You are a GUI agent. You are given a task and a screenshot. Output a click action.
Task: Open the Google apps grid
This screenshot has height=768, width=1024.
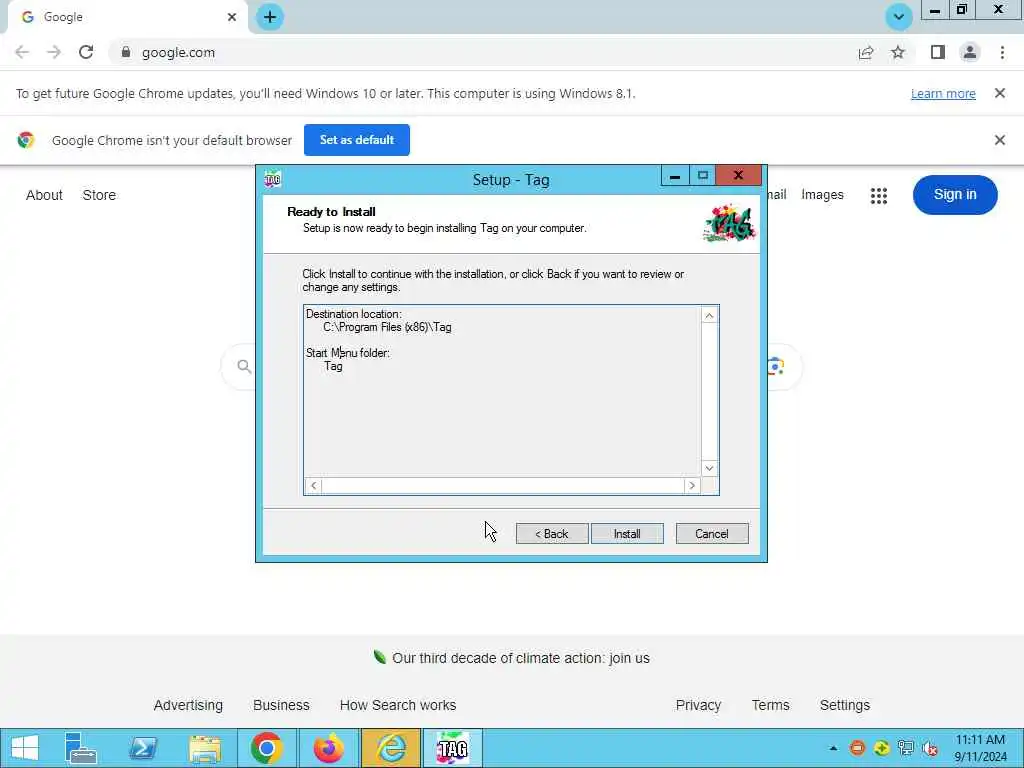point(879,195)
